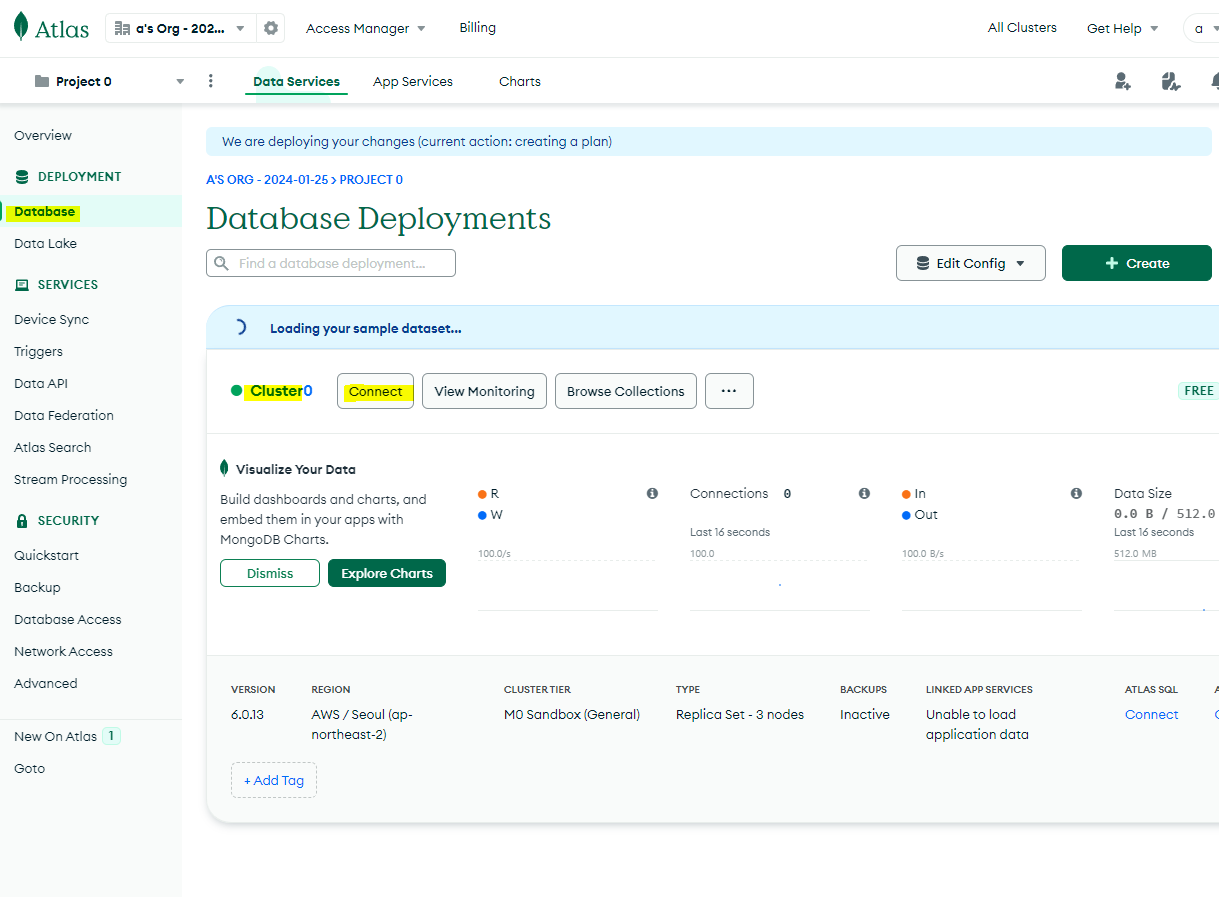Open Goto in the sidebar
Viewport: 1219px width, 897px height.
pos(29,768)
